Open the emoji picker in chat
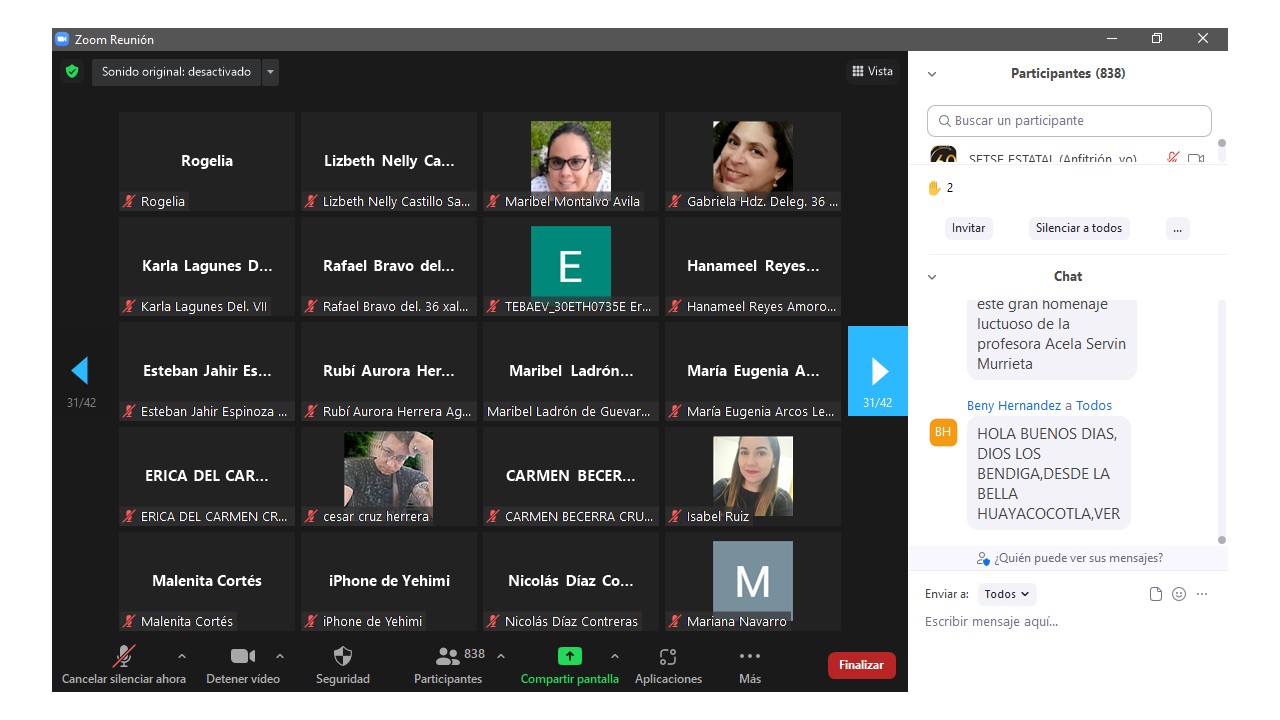 1179,594
